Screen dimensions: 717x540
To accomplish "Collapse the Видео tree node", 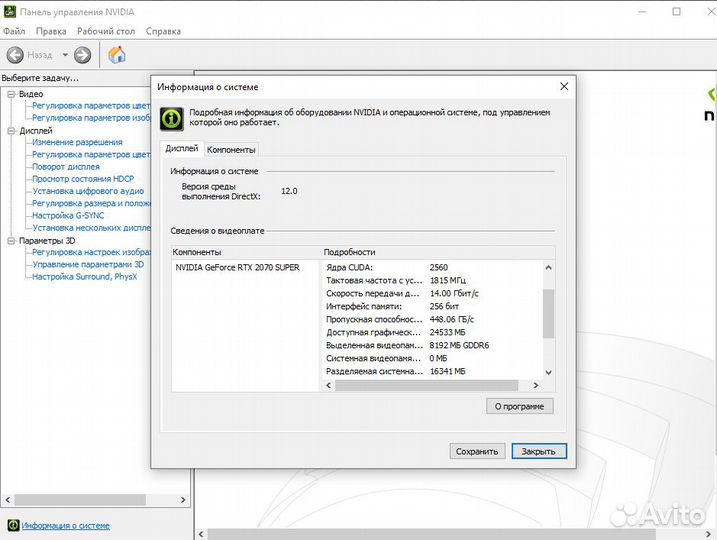I will [x=11, y=94].
